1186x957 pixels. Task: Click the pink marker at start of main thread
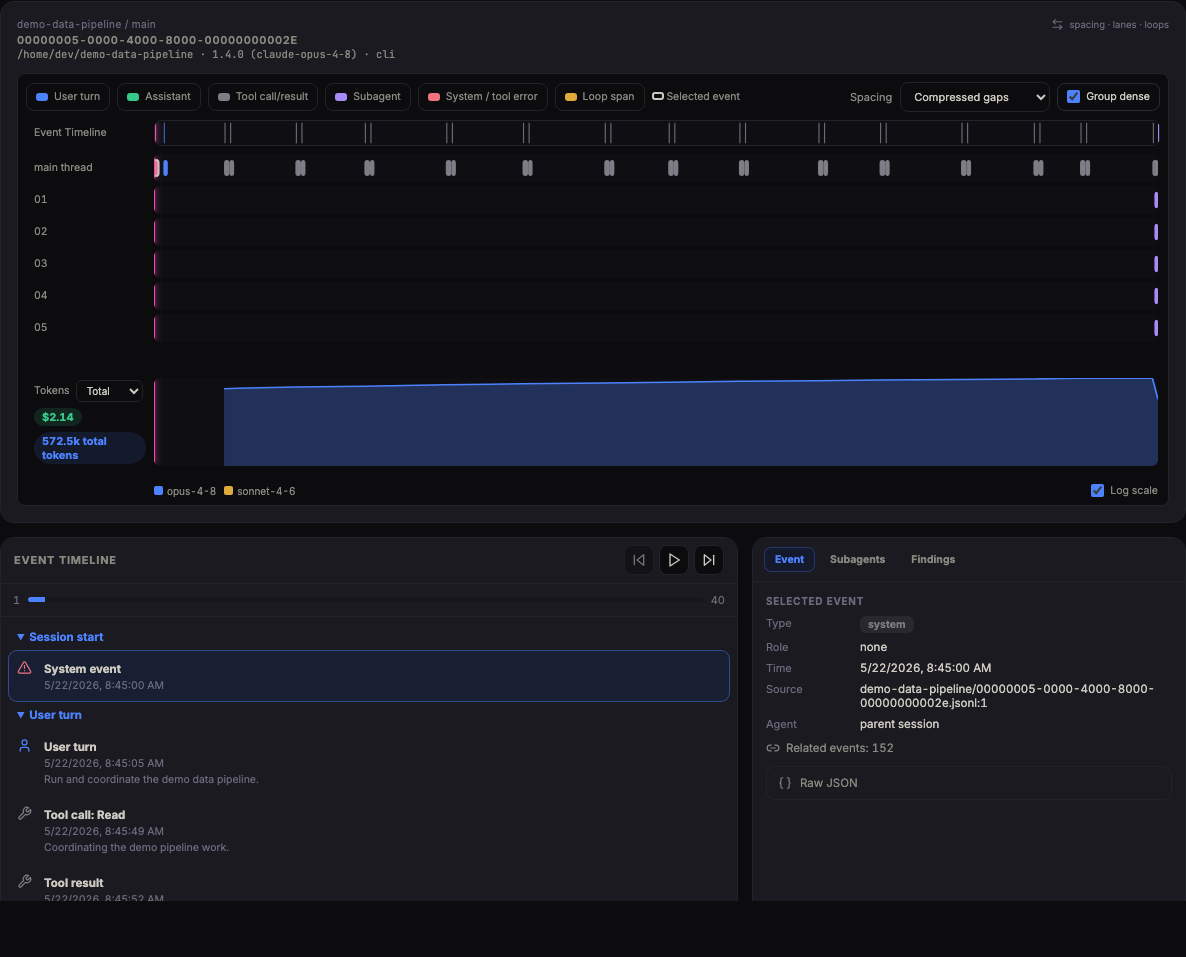(157, 168)
